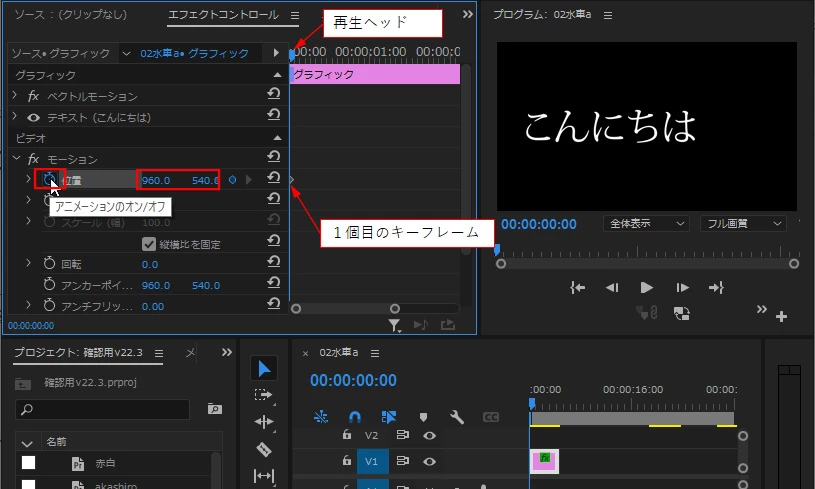Toggle テキスト (こんにちは) layer visibility eye
This screenshot has width=815, height=489.
point(33,118)
